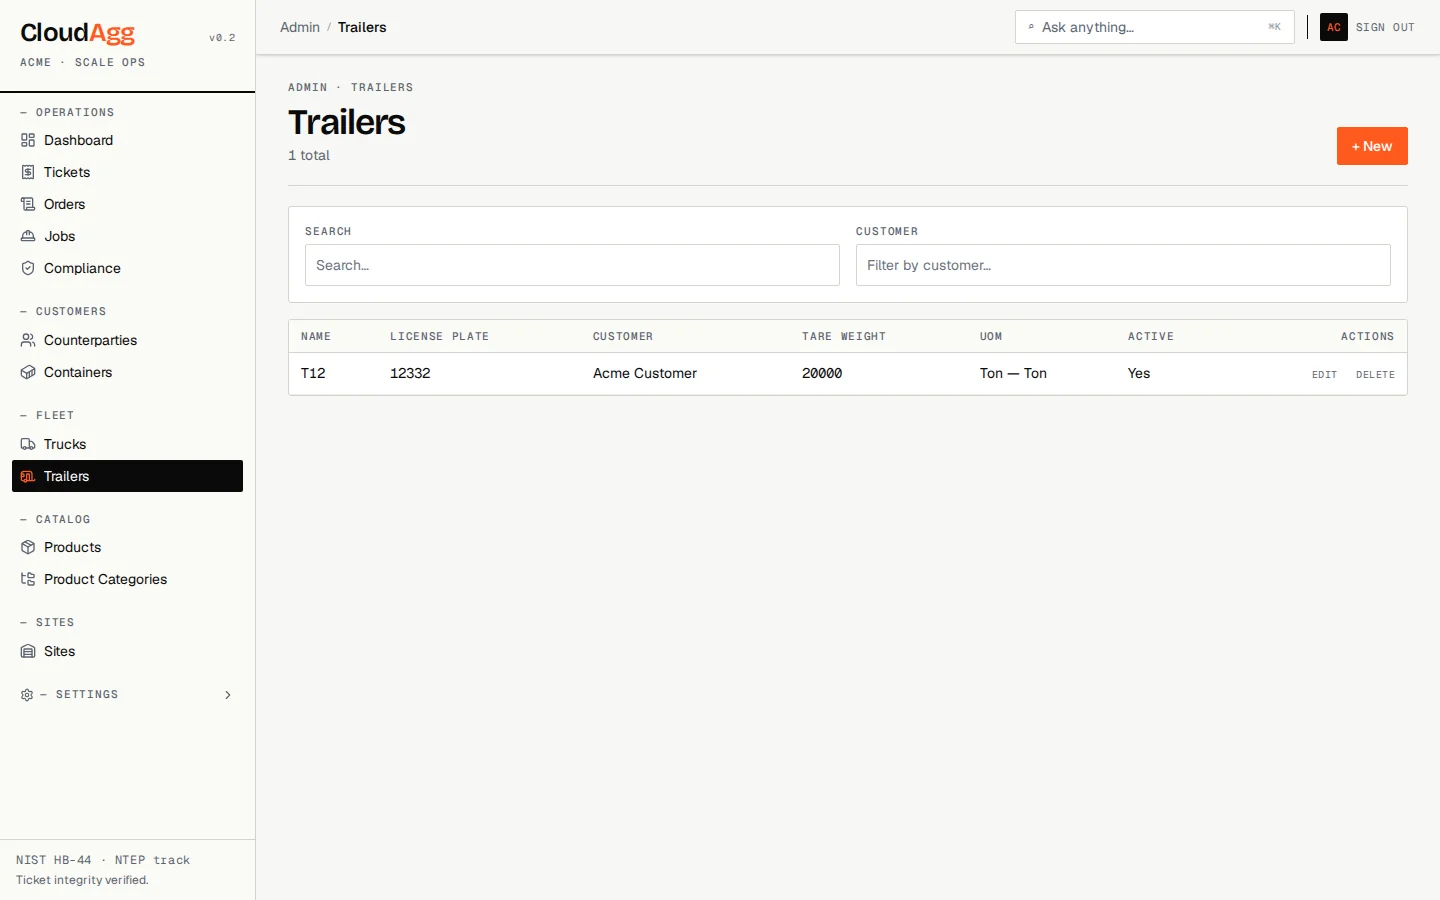Click the T12 name cell
This screenshot has height=900, width=1440.
click(x=313, y=373)
